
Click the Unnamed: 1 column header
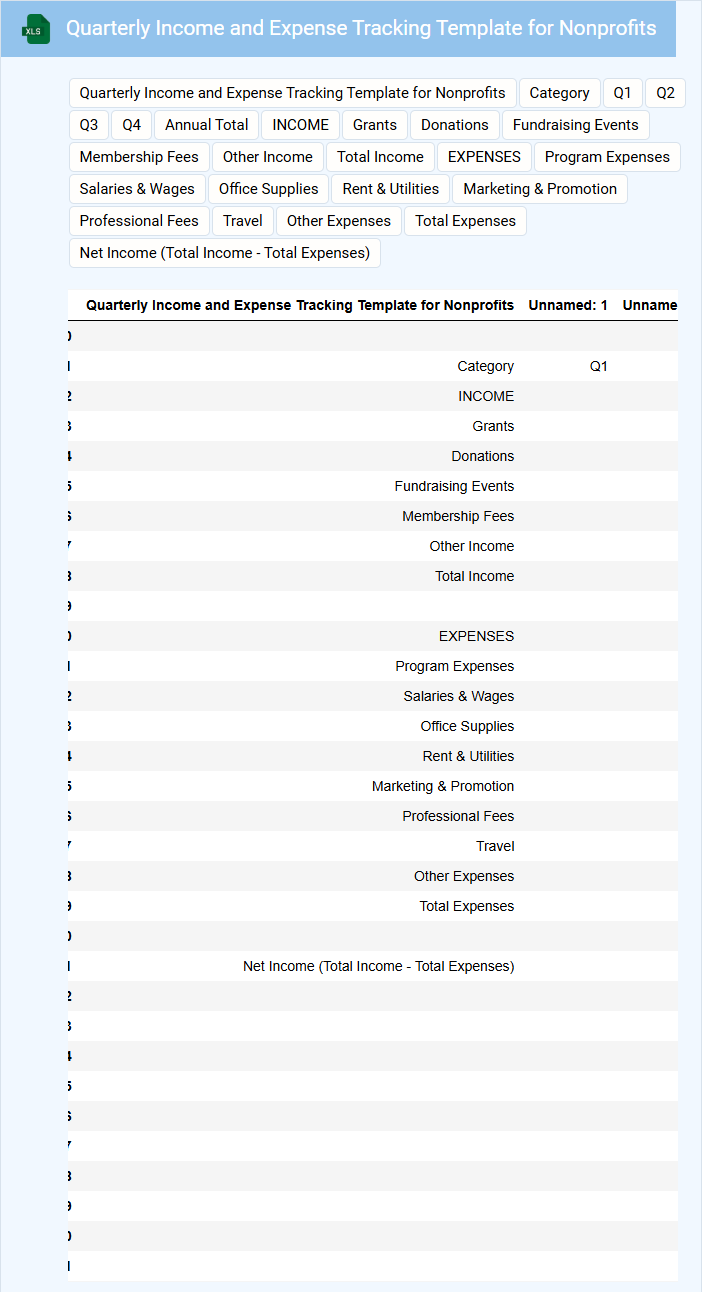click(x=568, y=305)
